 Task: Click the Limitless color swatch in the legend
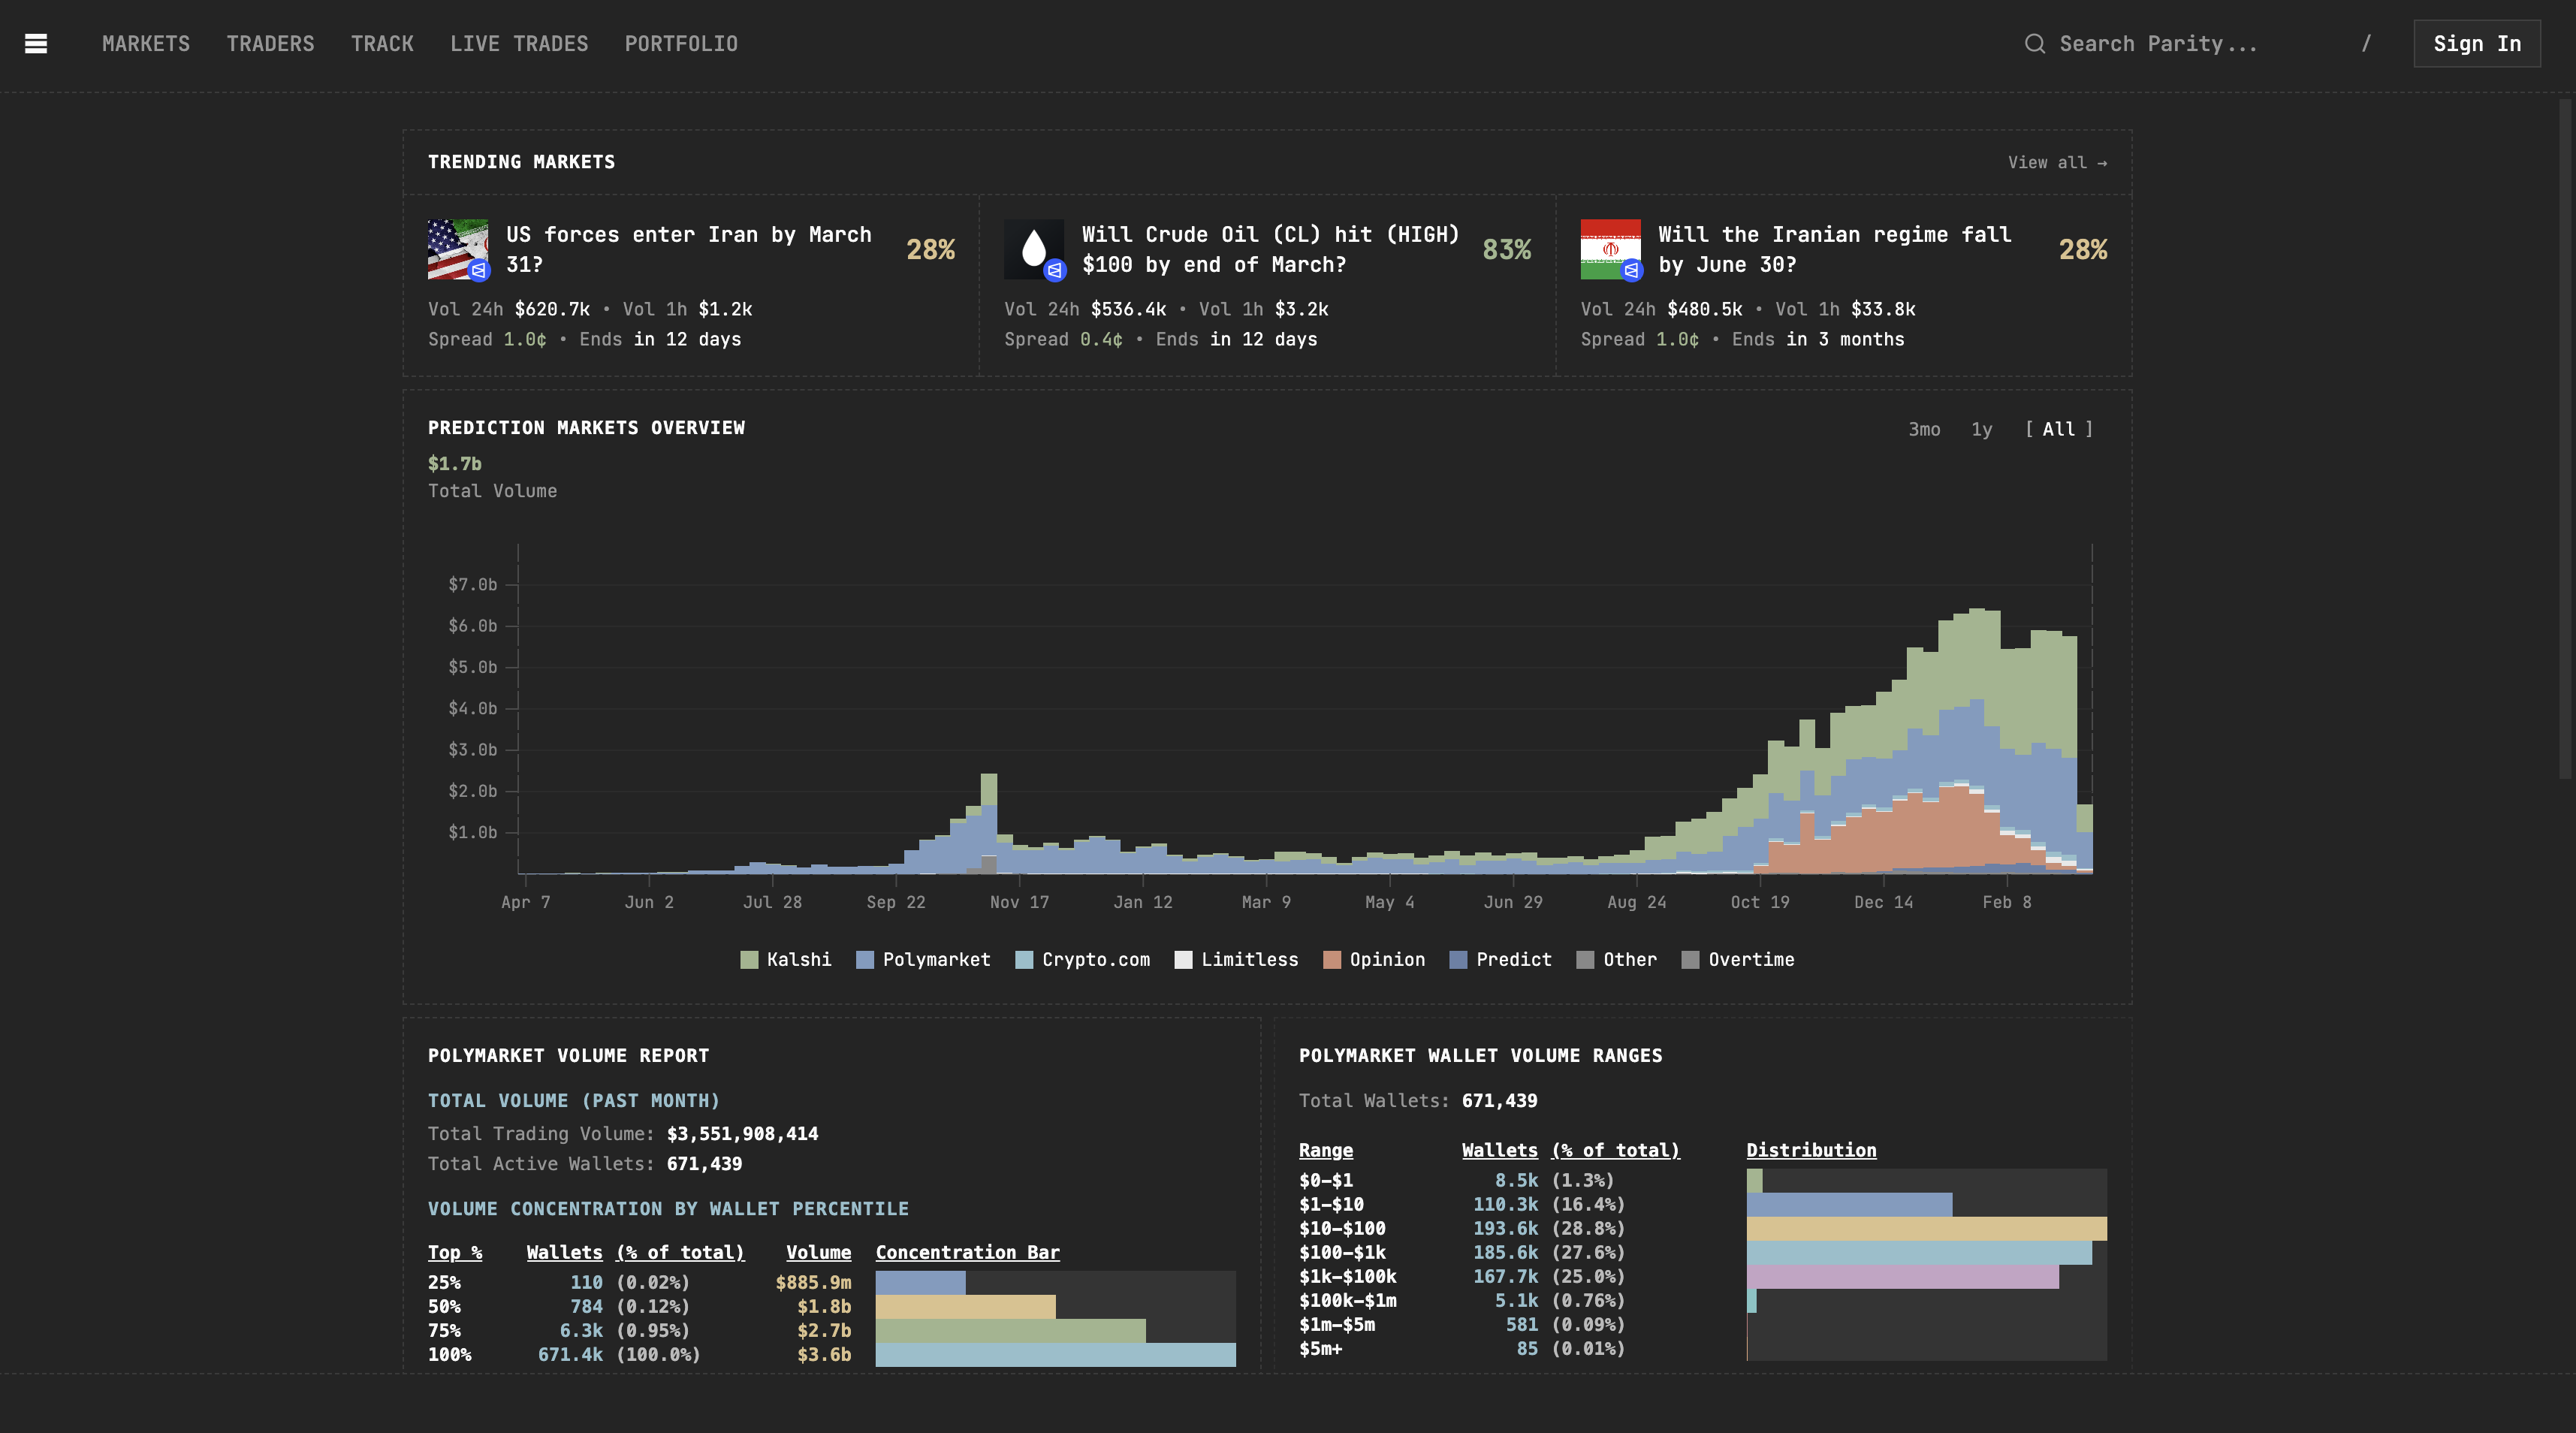point(1183,959)
